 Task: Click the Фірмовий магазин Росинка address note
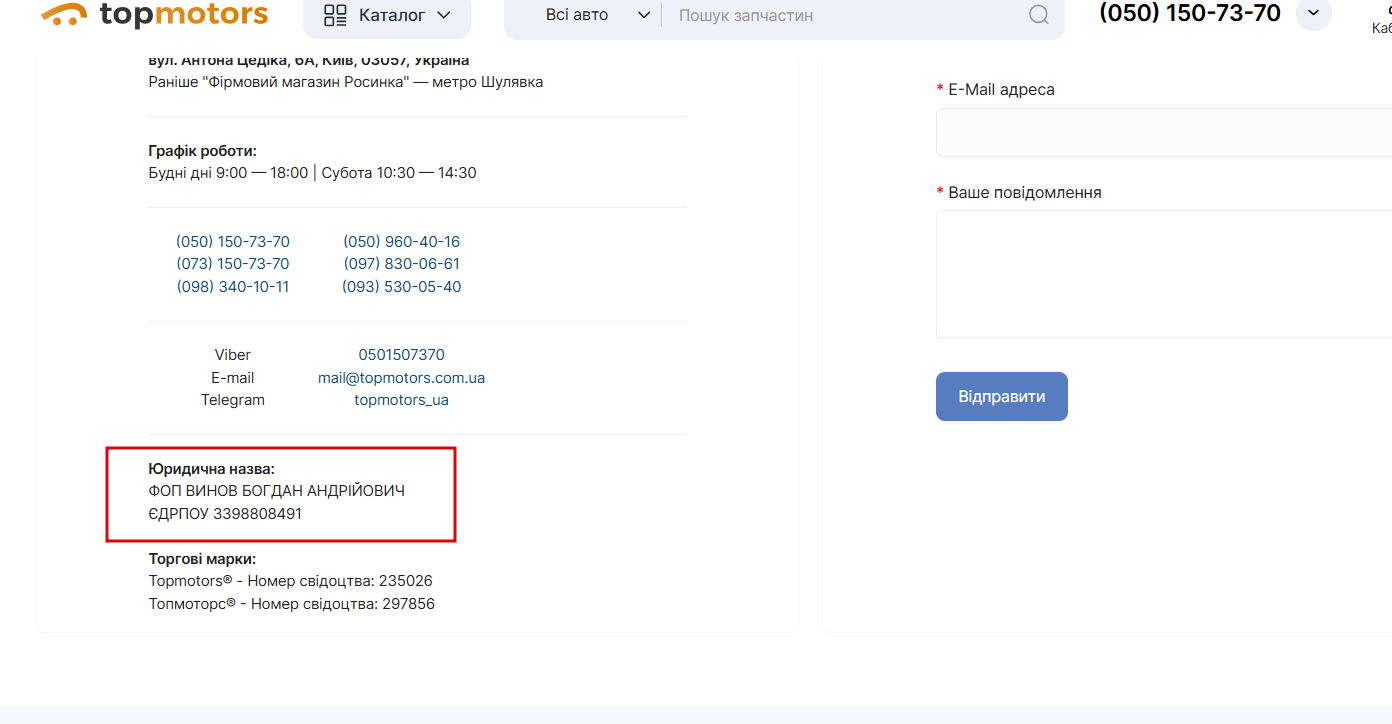[x=346, y=82]
